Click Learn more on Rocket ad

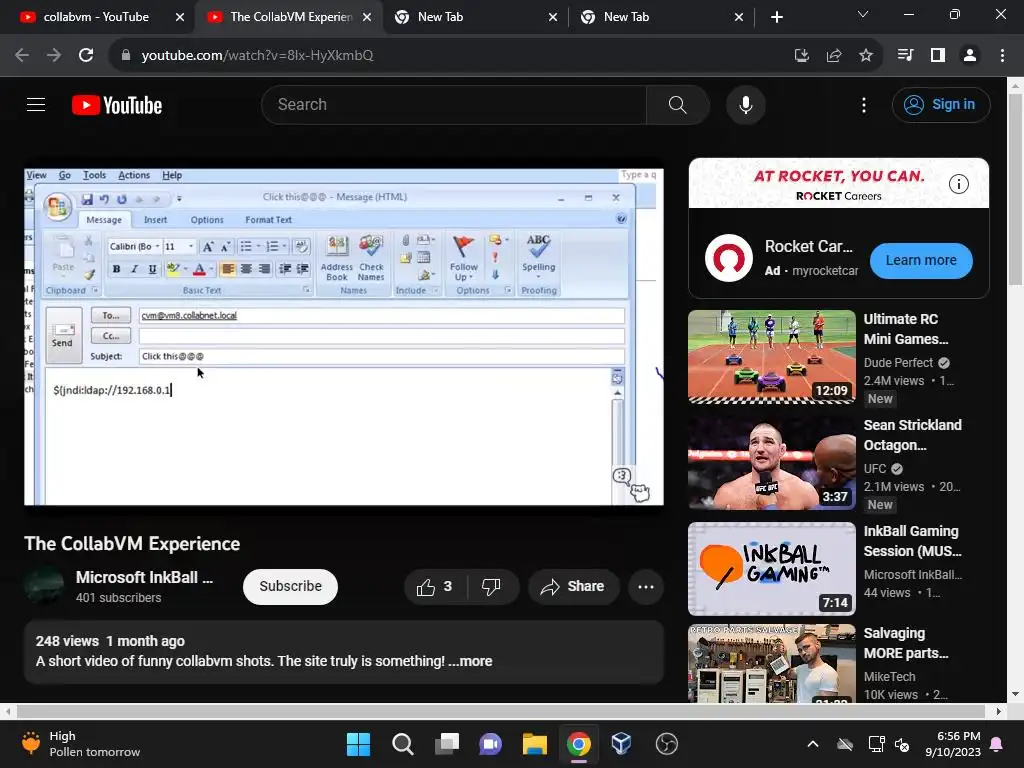[921, 260]
